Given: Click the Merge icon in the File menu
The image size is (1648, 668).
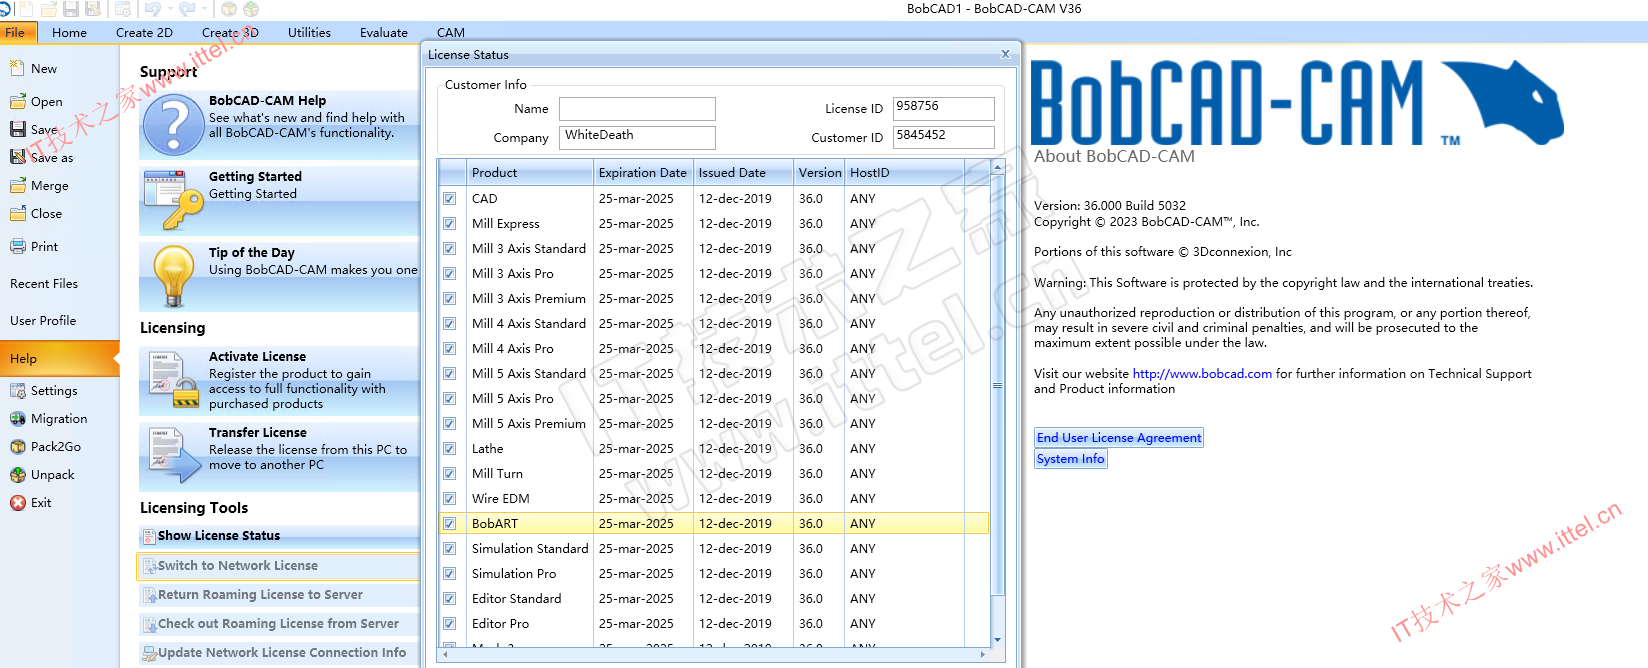Looking at the screenshot, I should (17, 185).
